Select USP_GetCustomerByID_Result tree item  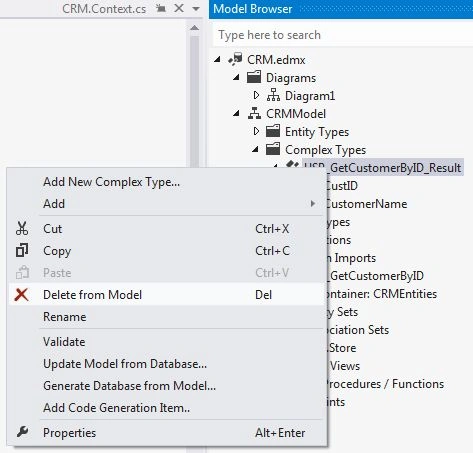[383, 167]
